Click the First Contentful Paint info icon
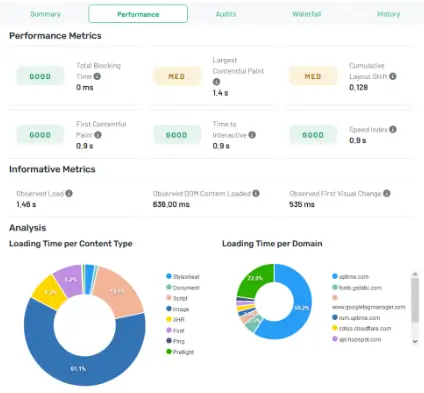The image size is (424, 393). pyautogui.click(x=98, y=135)
